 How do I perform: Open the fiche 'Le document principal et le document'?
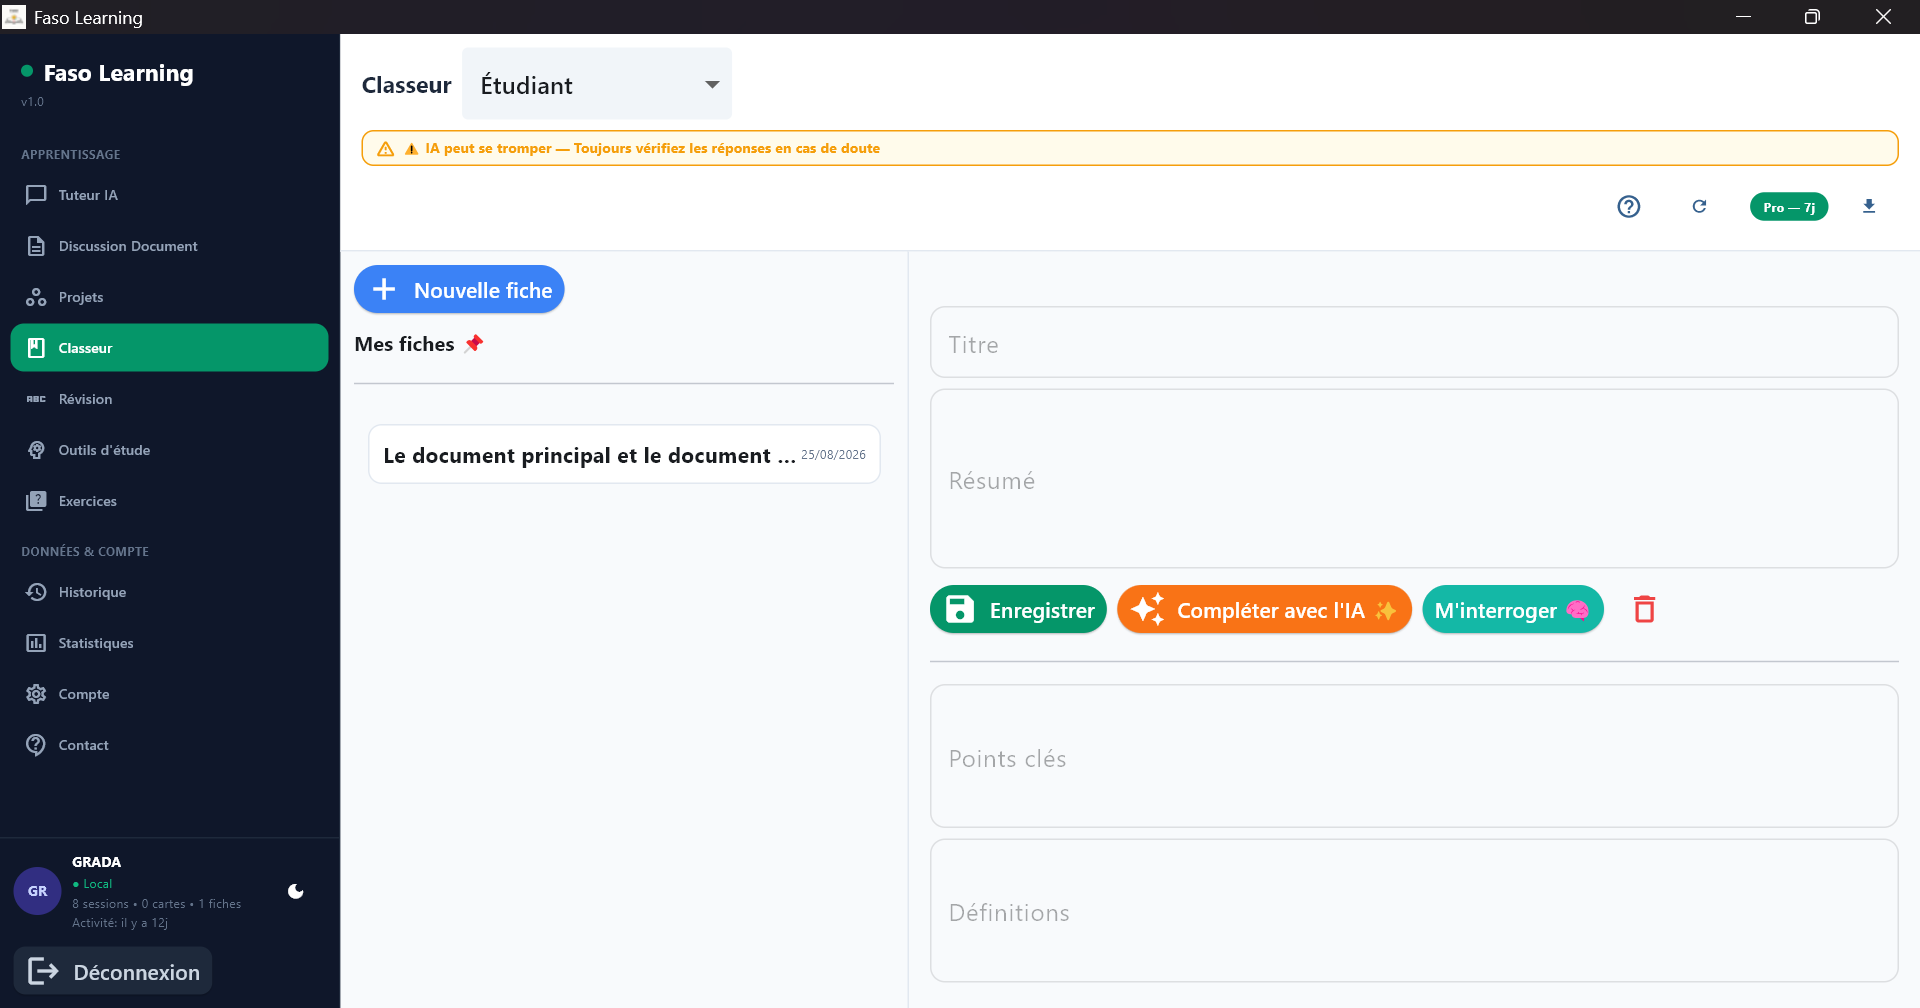624,455
